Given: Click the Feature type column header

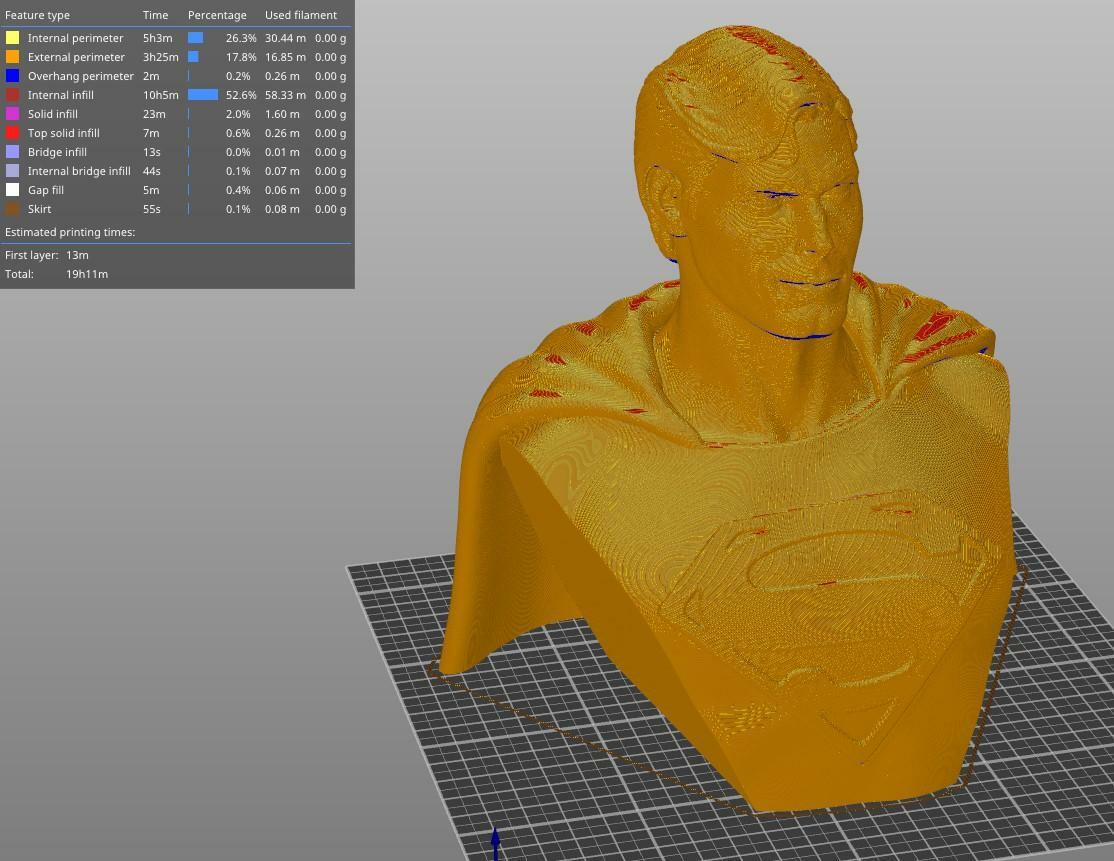Looking at the screenshot, I should (37, 15).
